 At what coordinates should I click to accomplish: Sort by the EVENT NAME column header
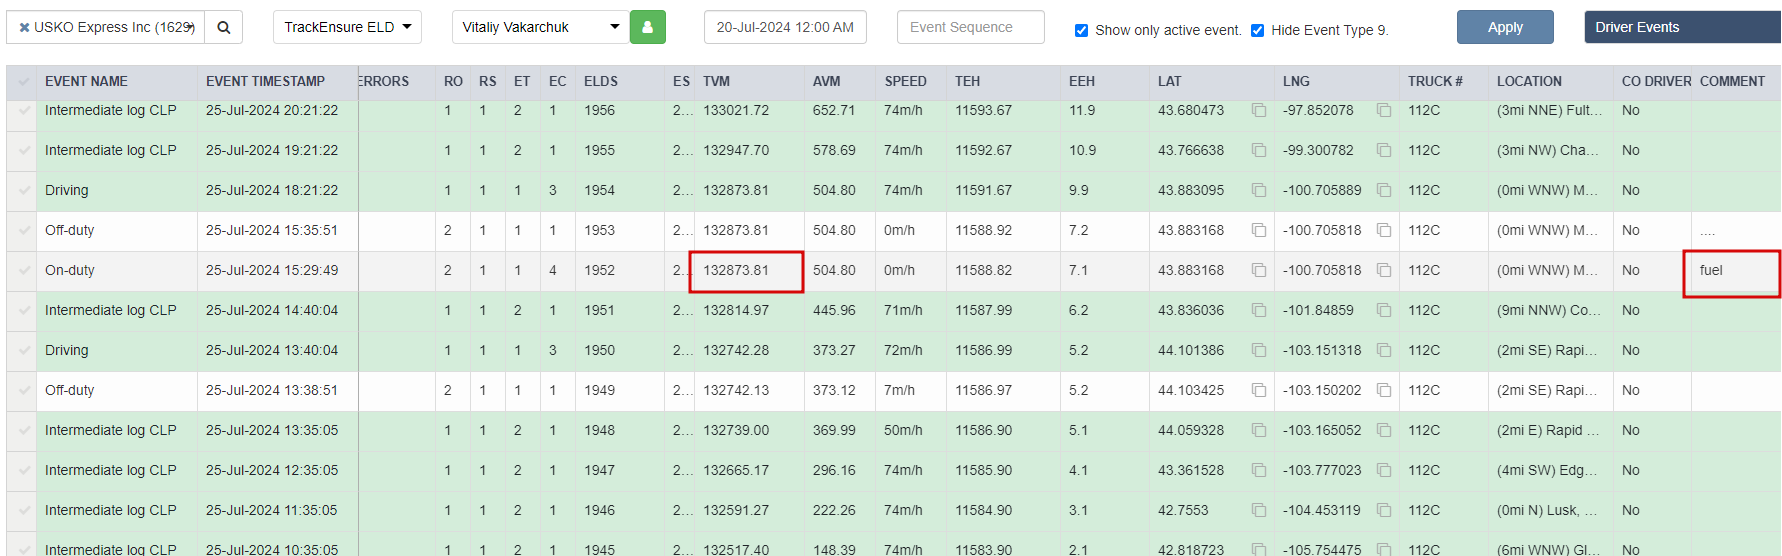coord(86,81)
